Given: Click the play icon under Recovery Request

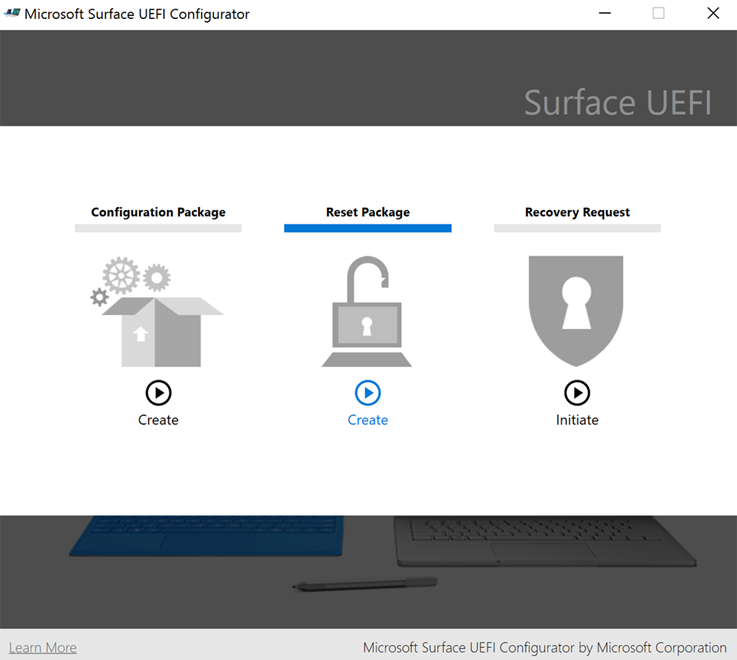Looking at the screenshot, I should pyautogui.click(x=577, y=393).
